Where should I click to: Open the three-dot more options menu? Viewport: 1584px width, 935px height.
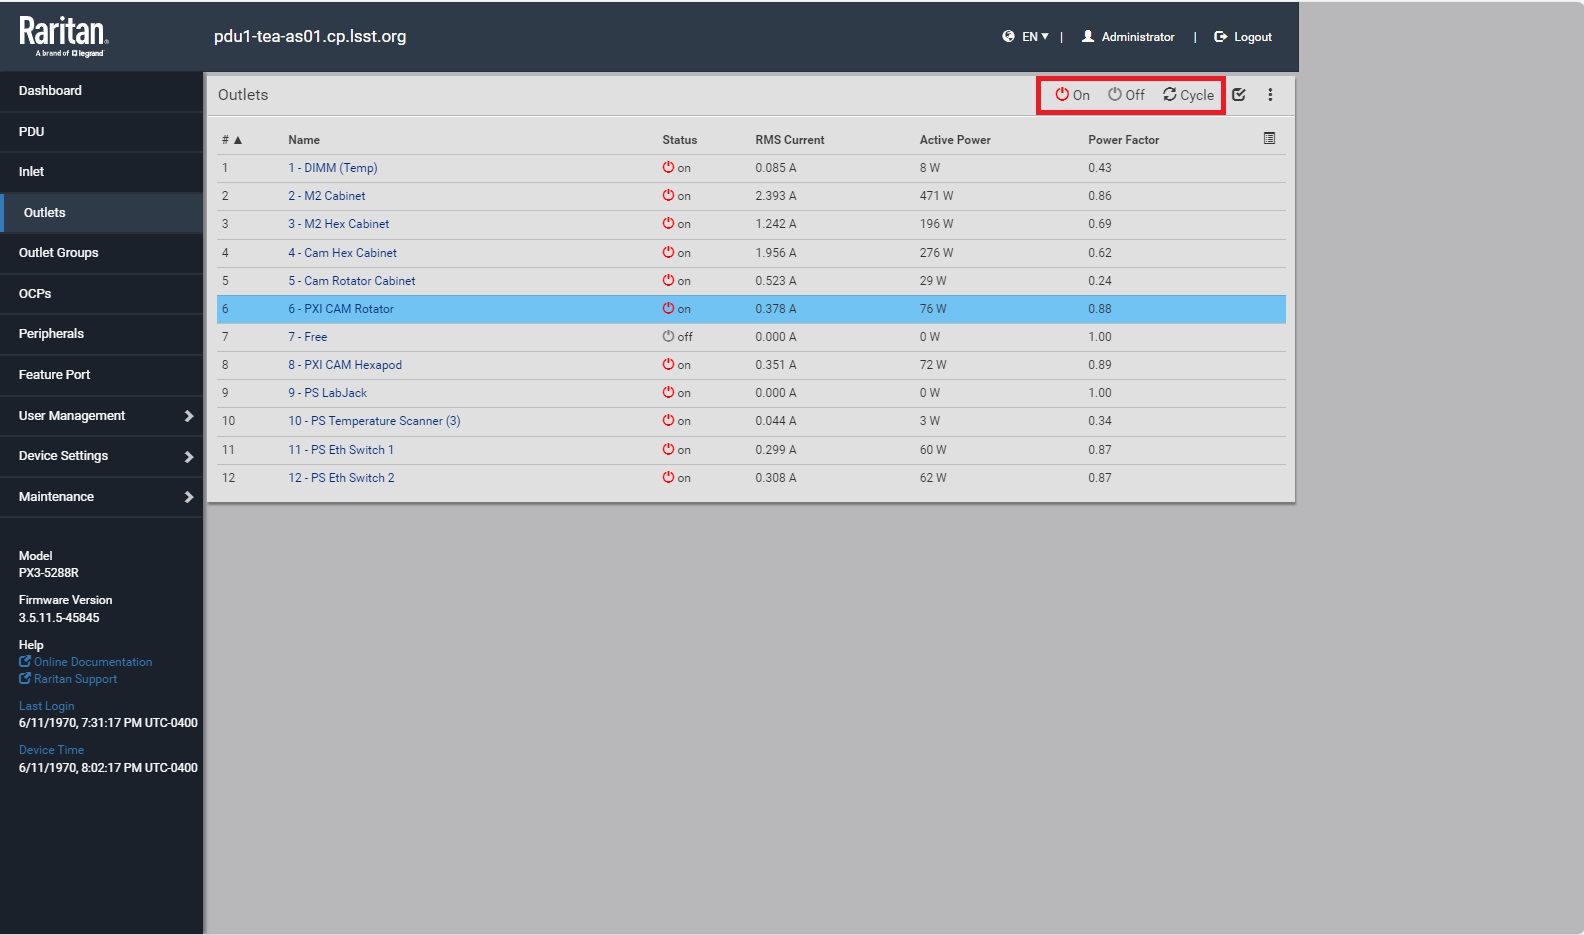click(1270, 95)
